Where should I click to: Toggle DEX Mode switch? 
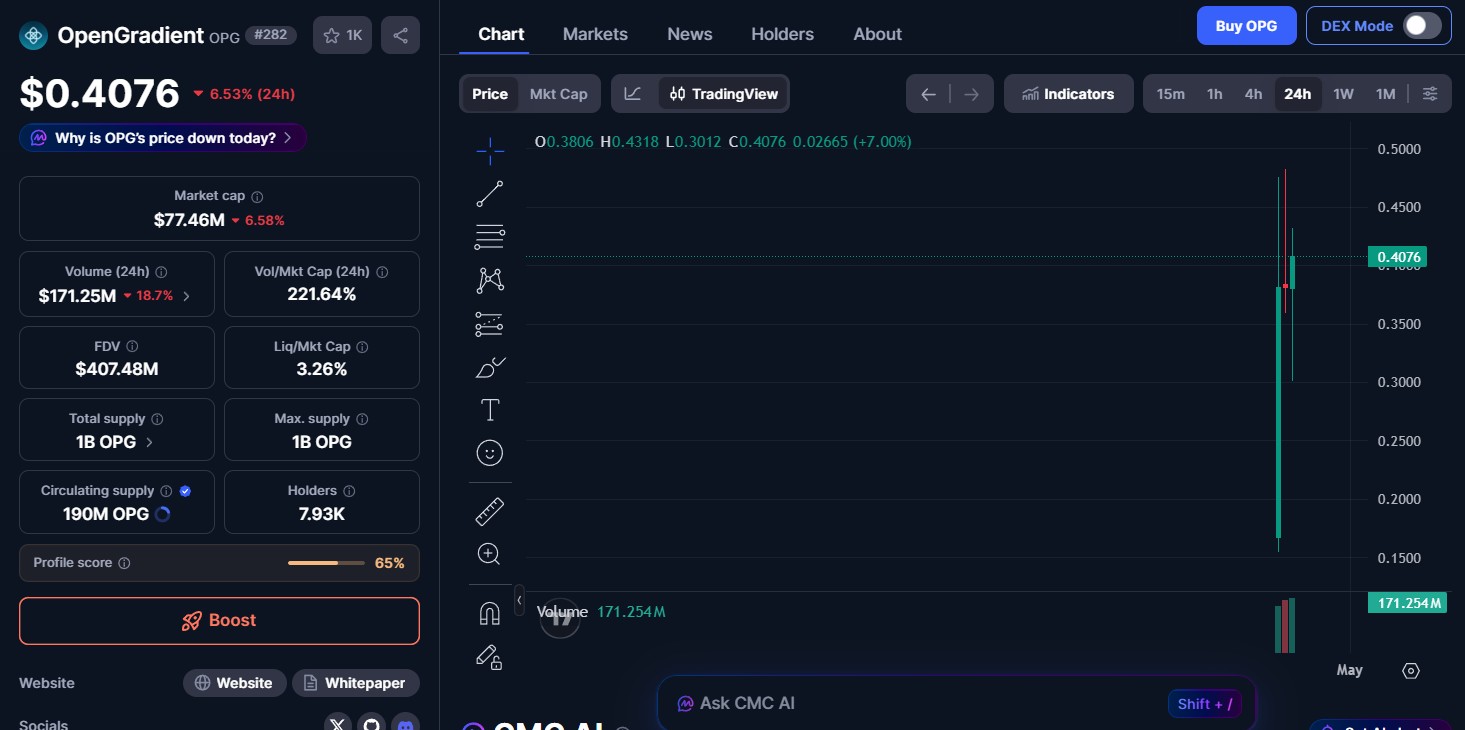tap(1419, 25)
